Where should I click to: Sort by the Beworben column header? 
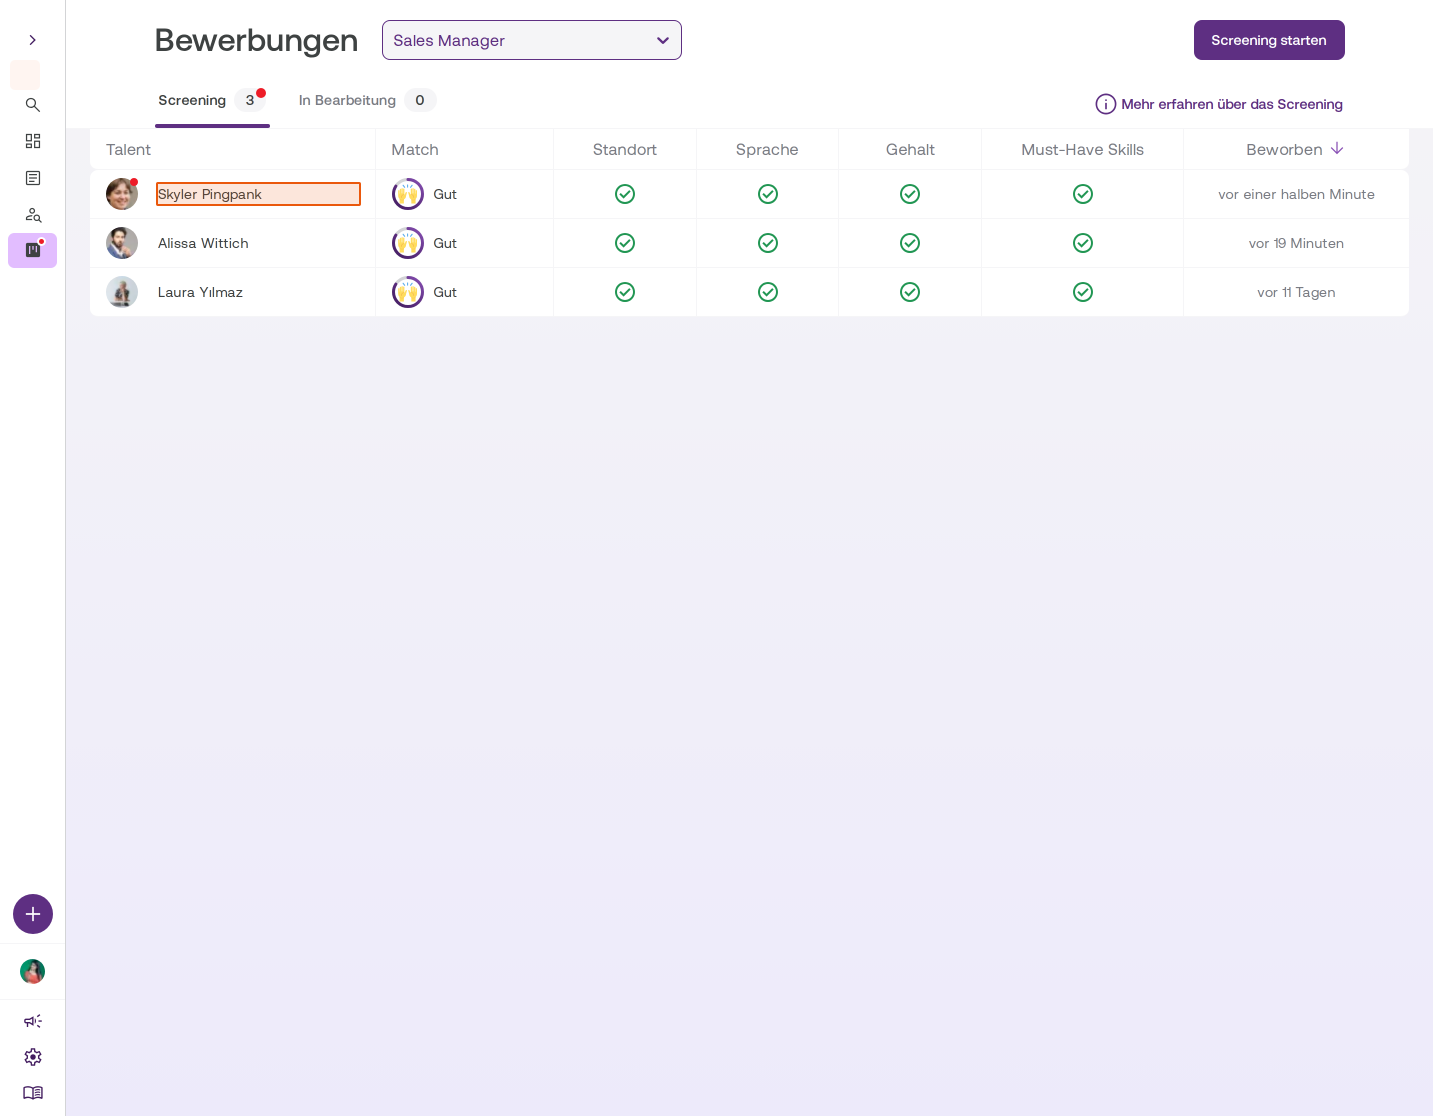[1295, 149]
